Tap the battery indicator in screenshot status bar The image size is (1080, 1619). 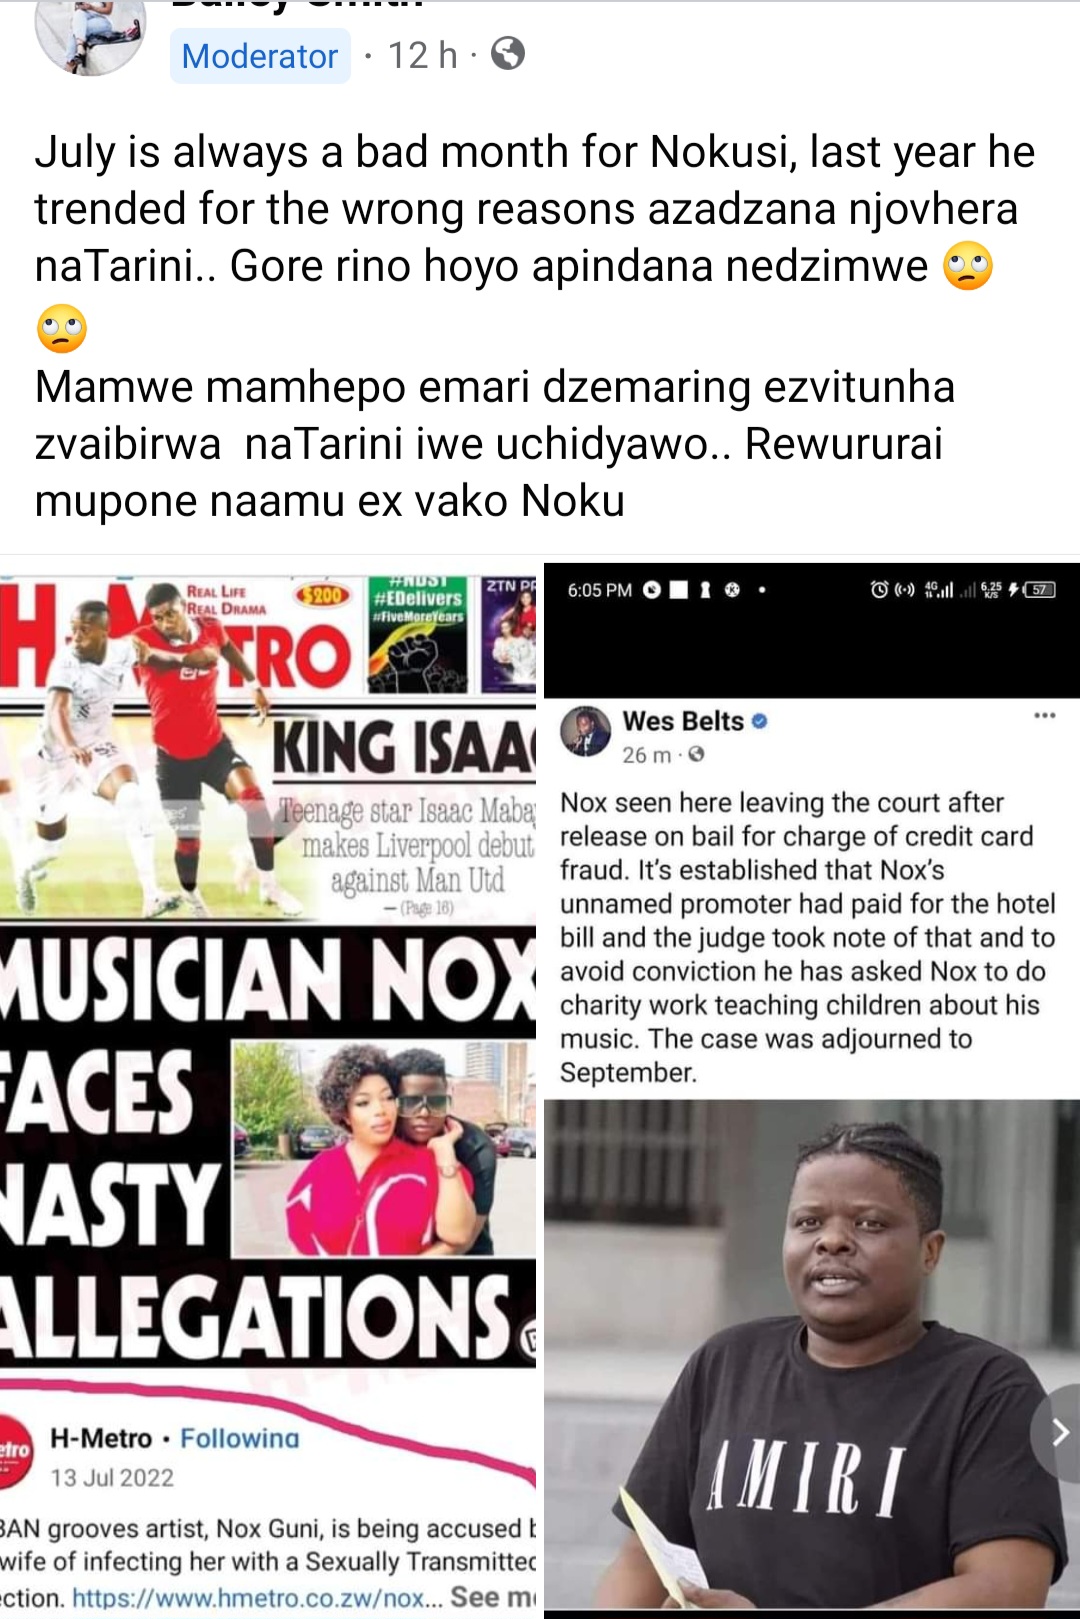(x=1042, y=590)
